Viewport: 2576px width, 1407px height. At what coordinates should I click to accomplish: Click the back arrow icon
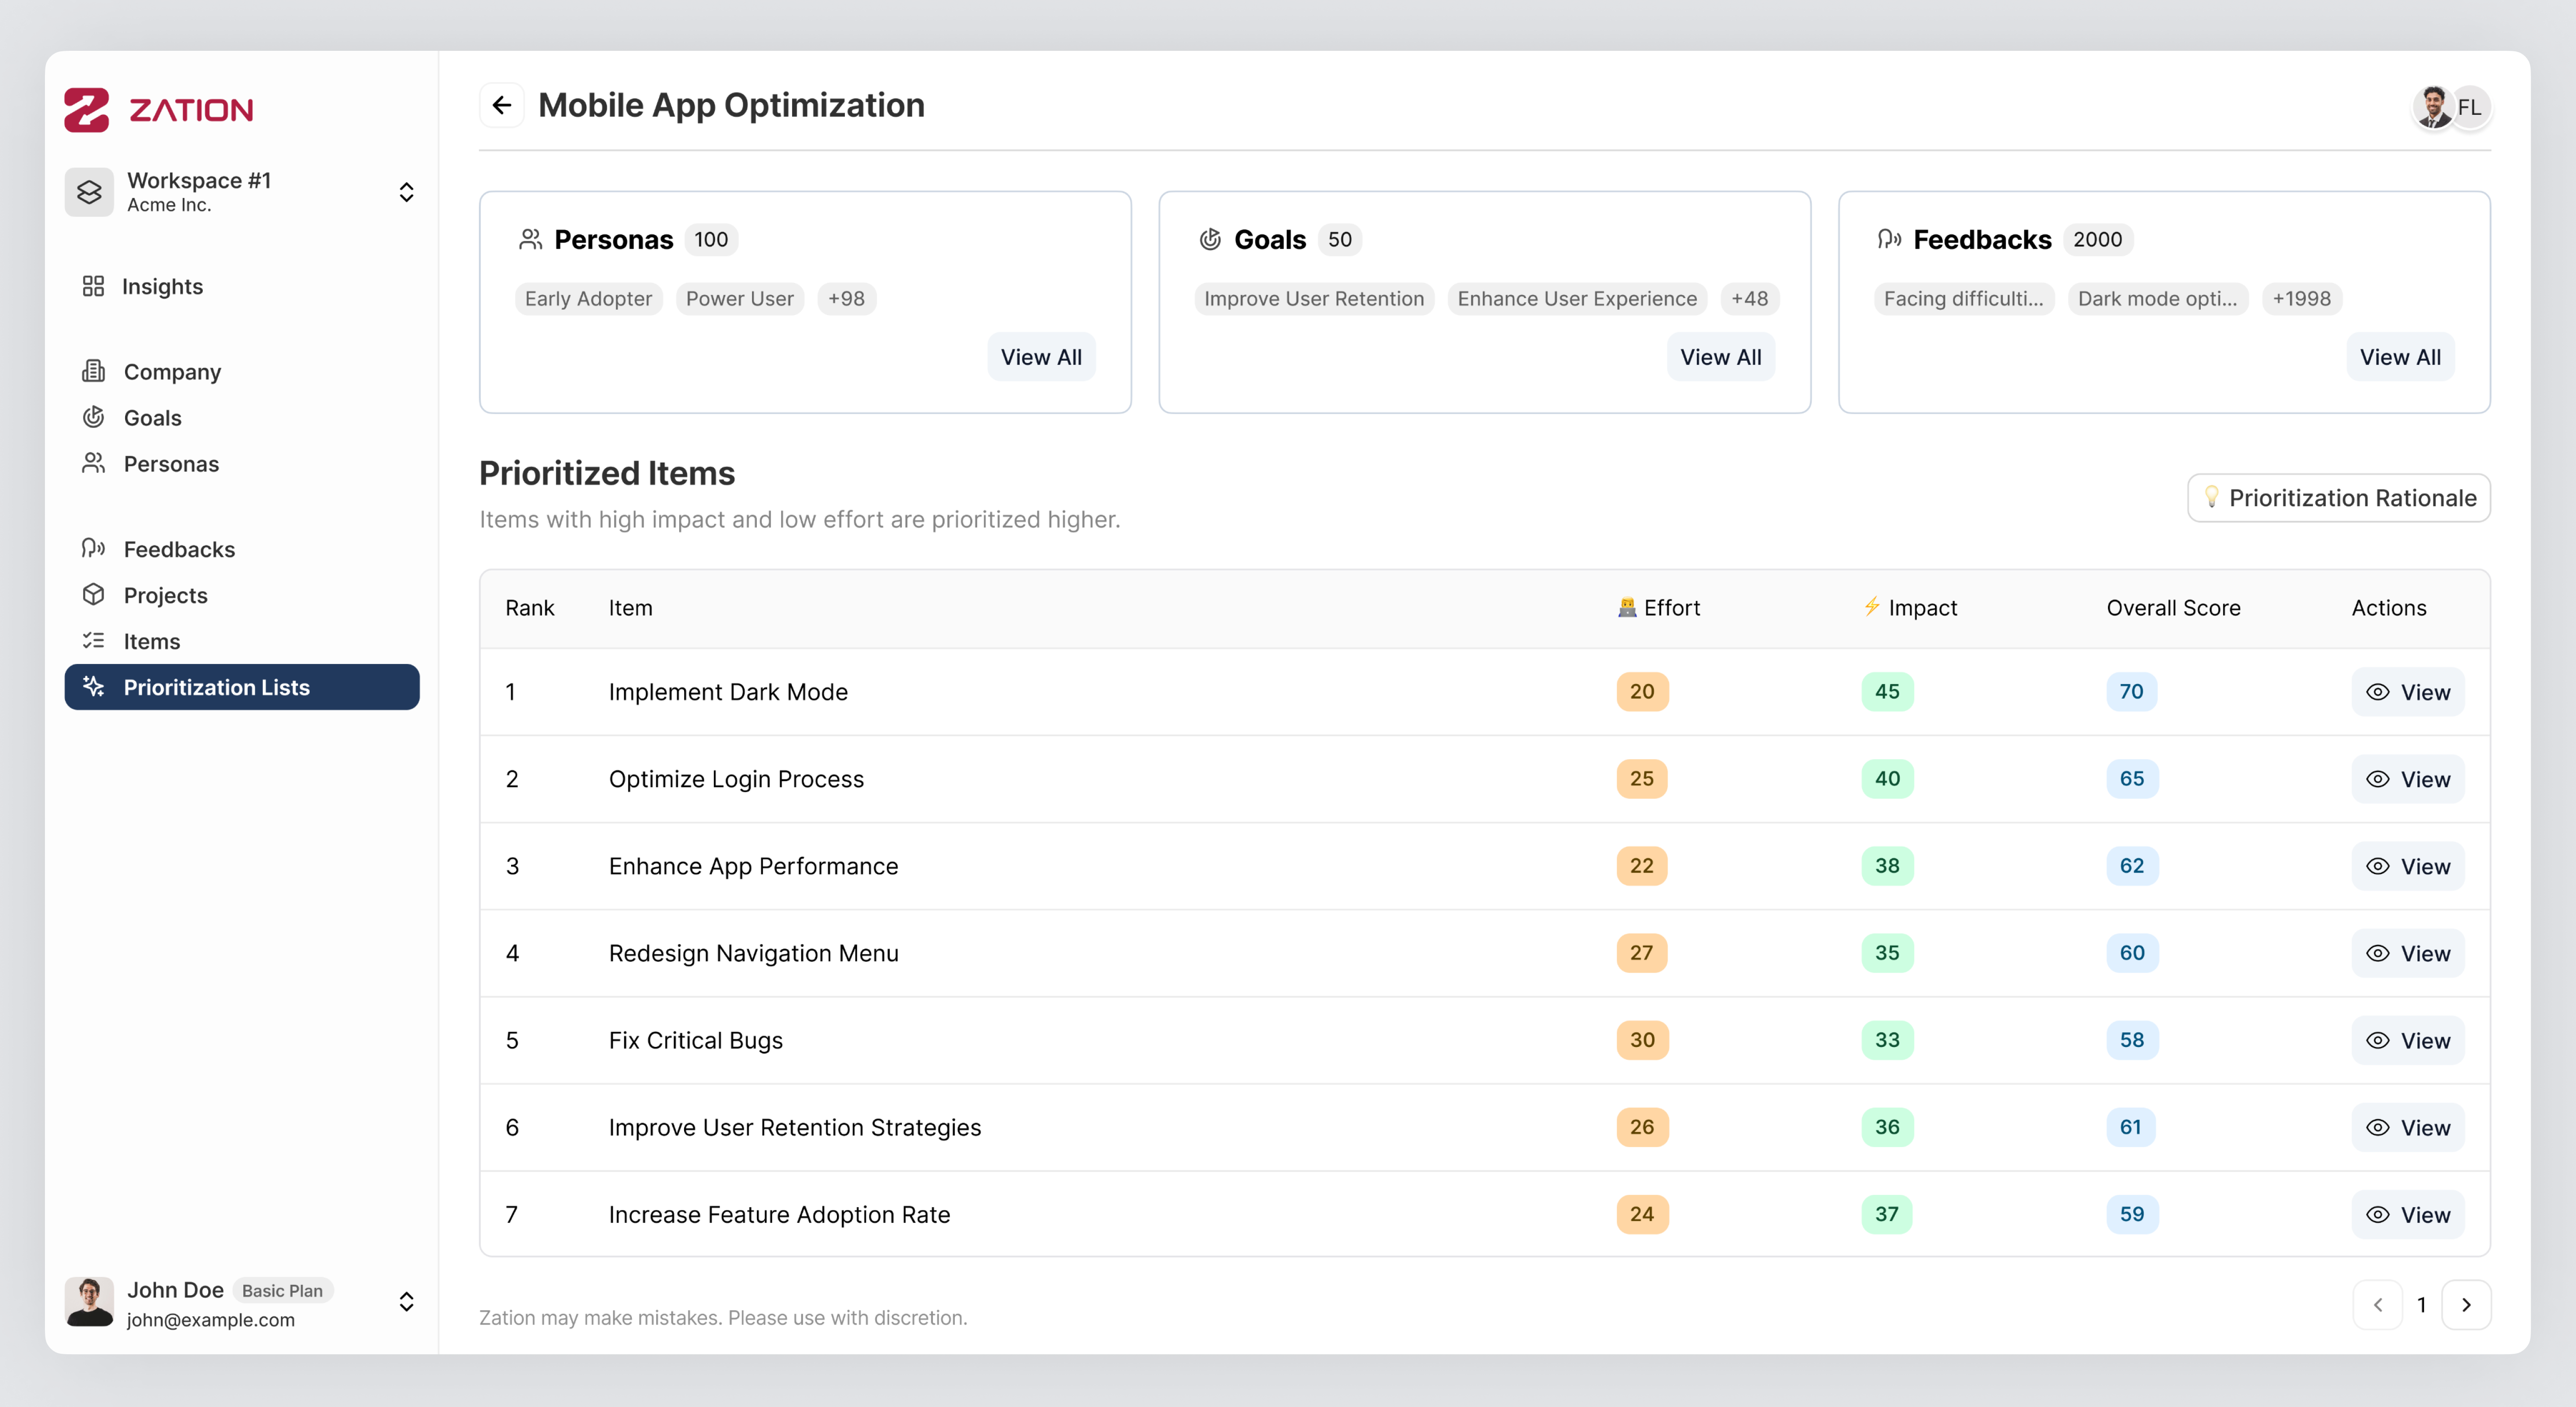(502, 105)
